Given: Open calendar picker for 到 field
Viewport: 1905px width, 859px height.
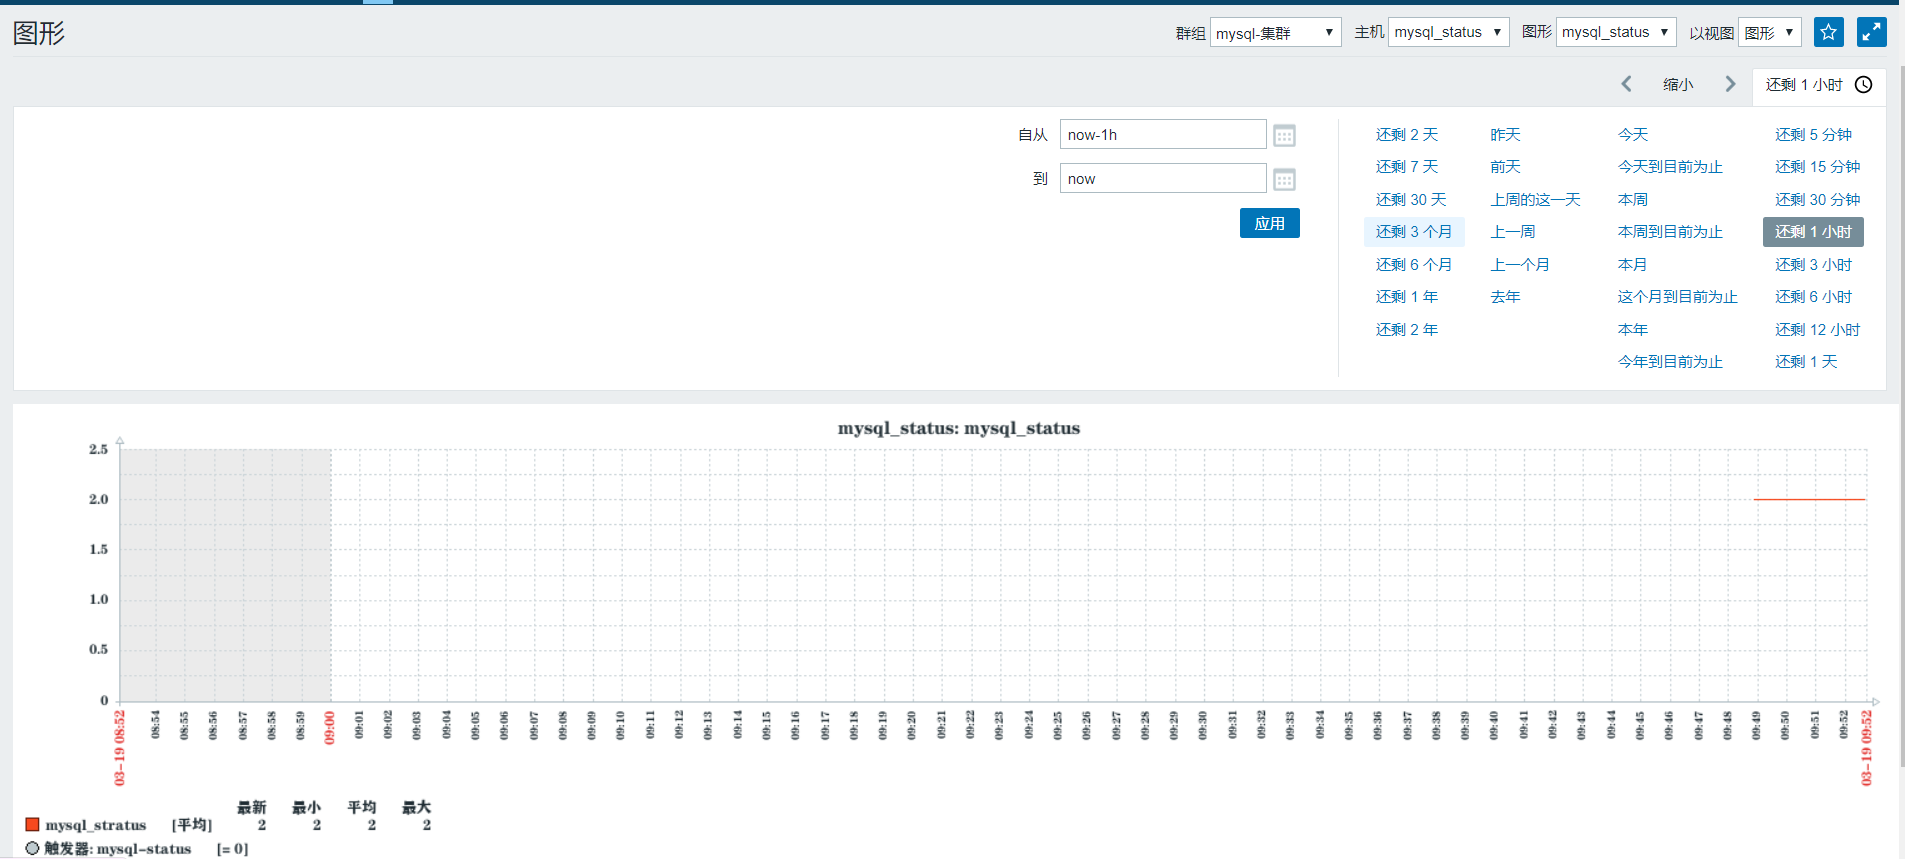Looking at the screenshot, I should click(x=1284, y=179).
